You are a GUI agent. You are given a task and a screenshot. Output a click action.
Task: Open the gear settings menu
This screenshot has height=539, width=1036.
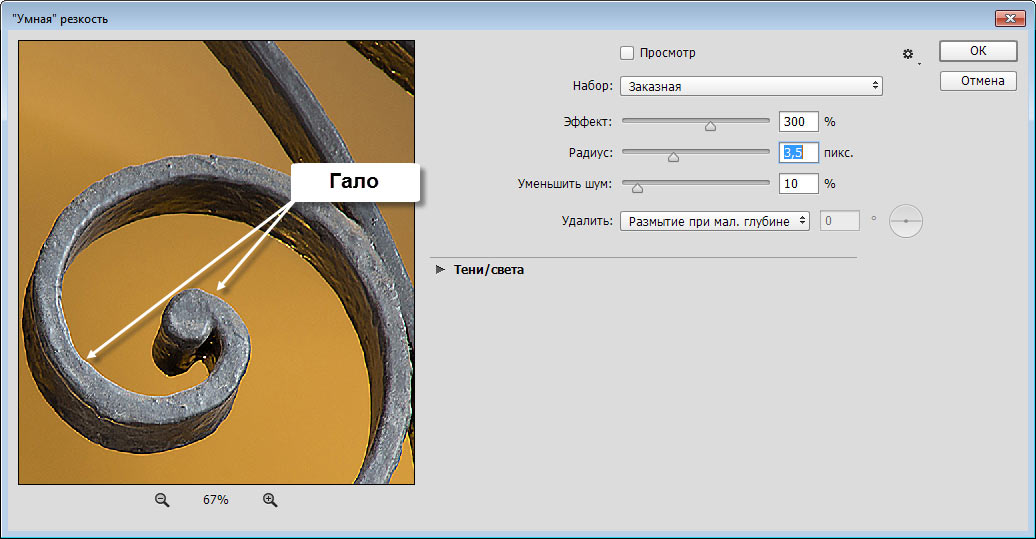tap(909, 55)
